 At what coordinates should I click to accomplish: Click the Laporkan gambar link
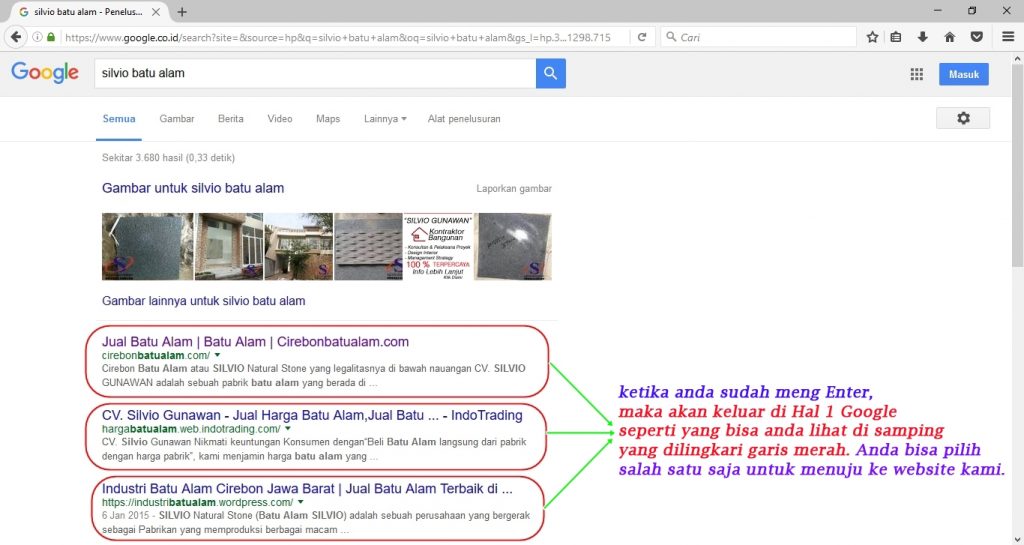pyautogui.click(x=514, y=188)
